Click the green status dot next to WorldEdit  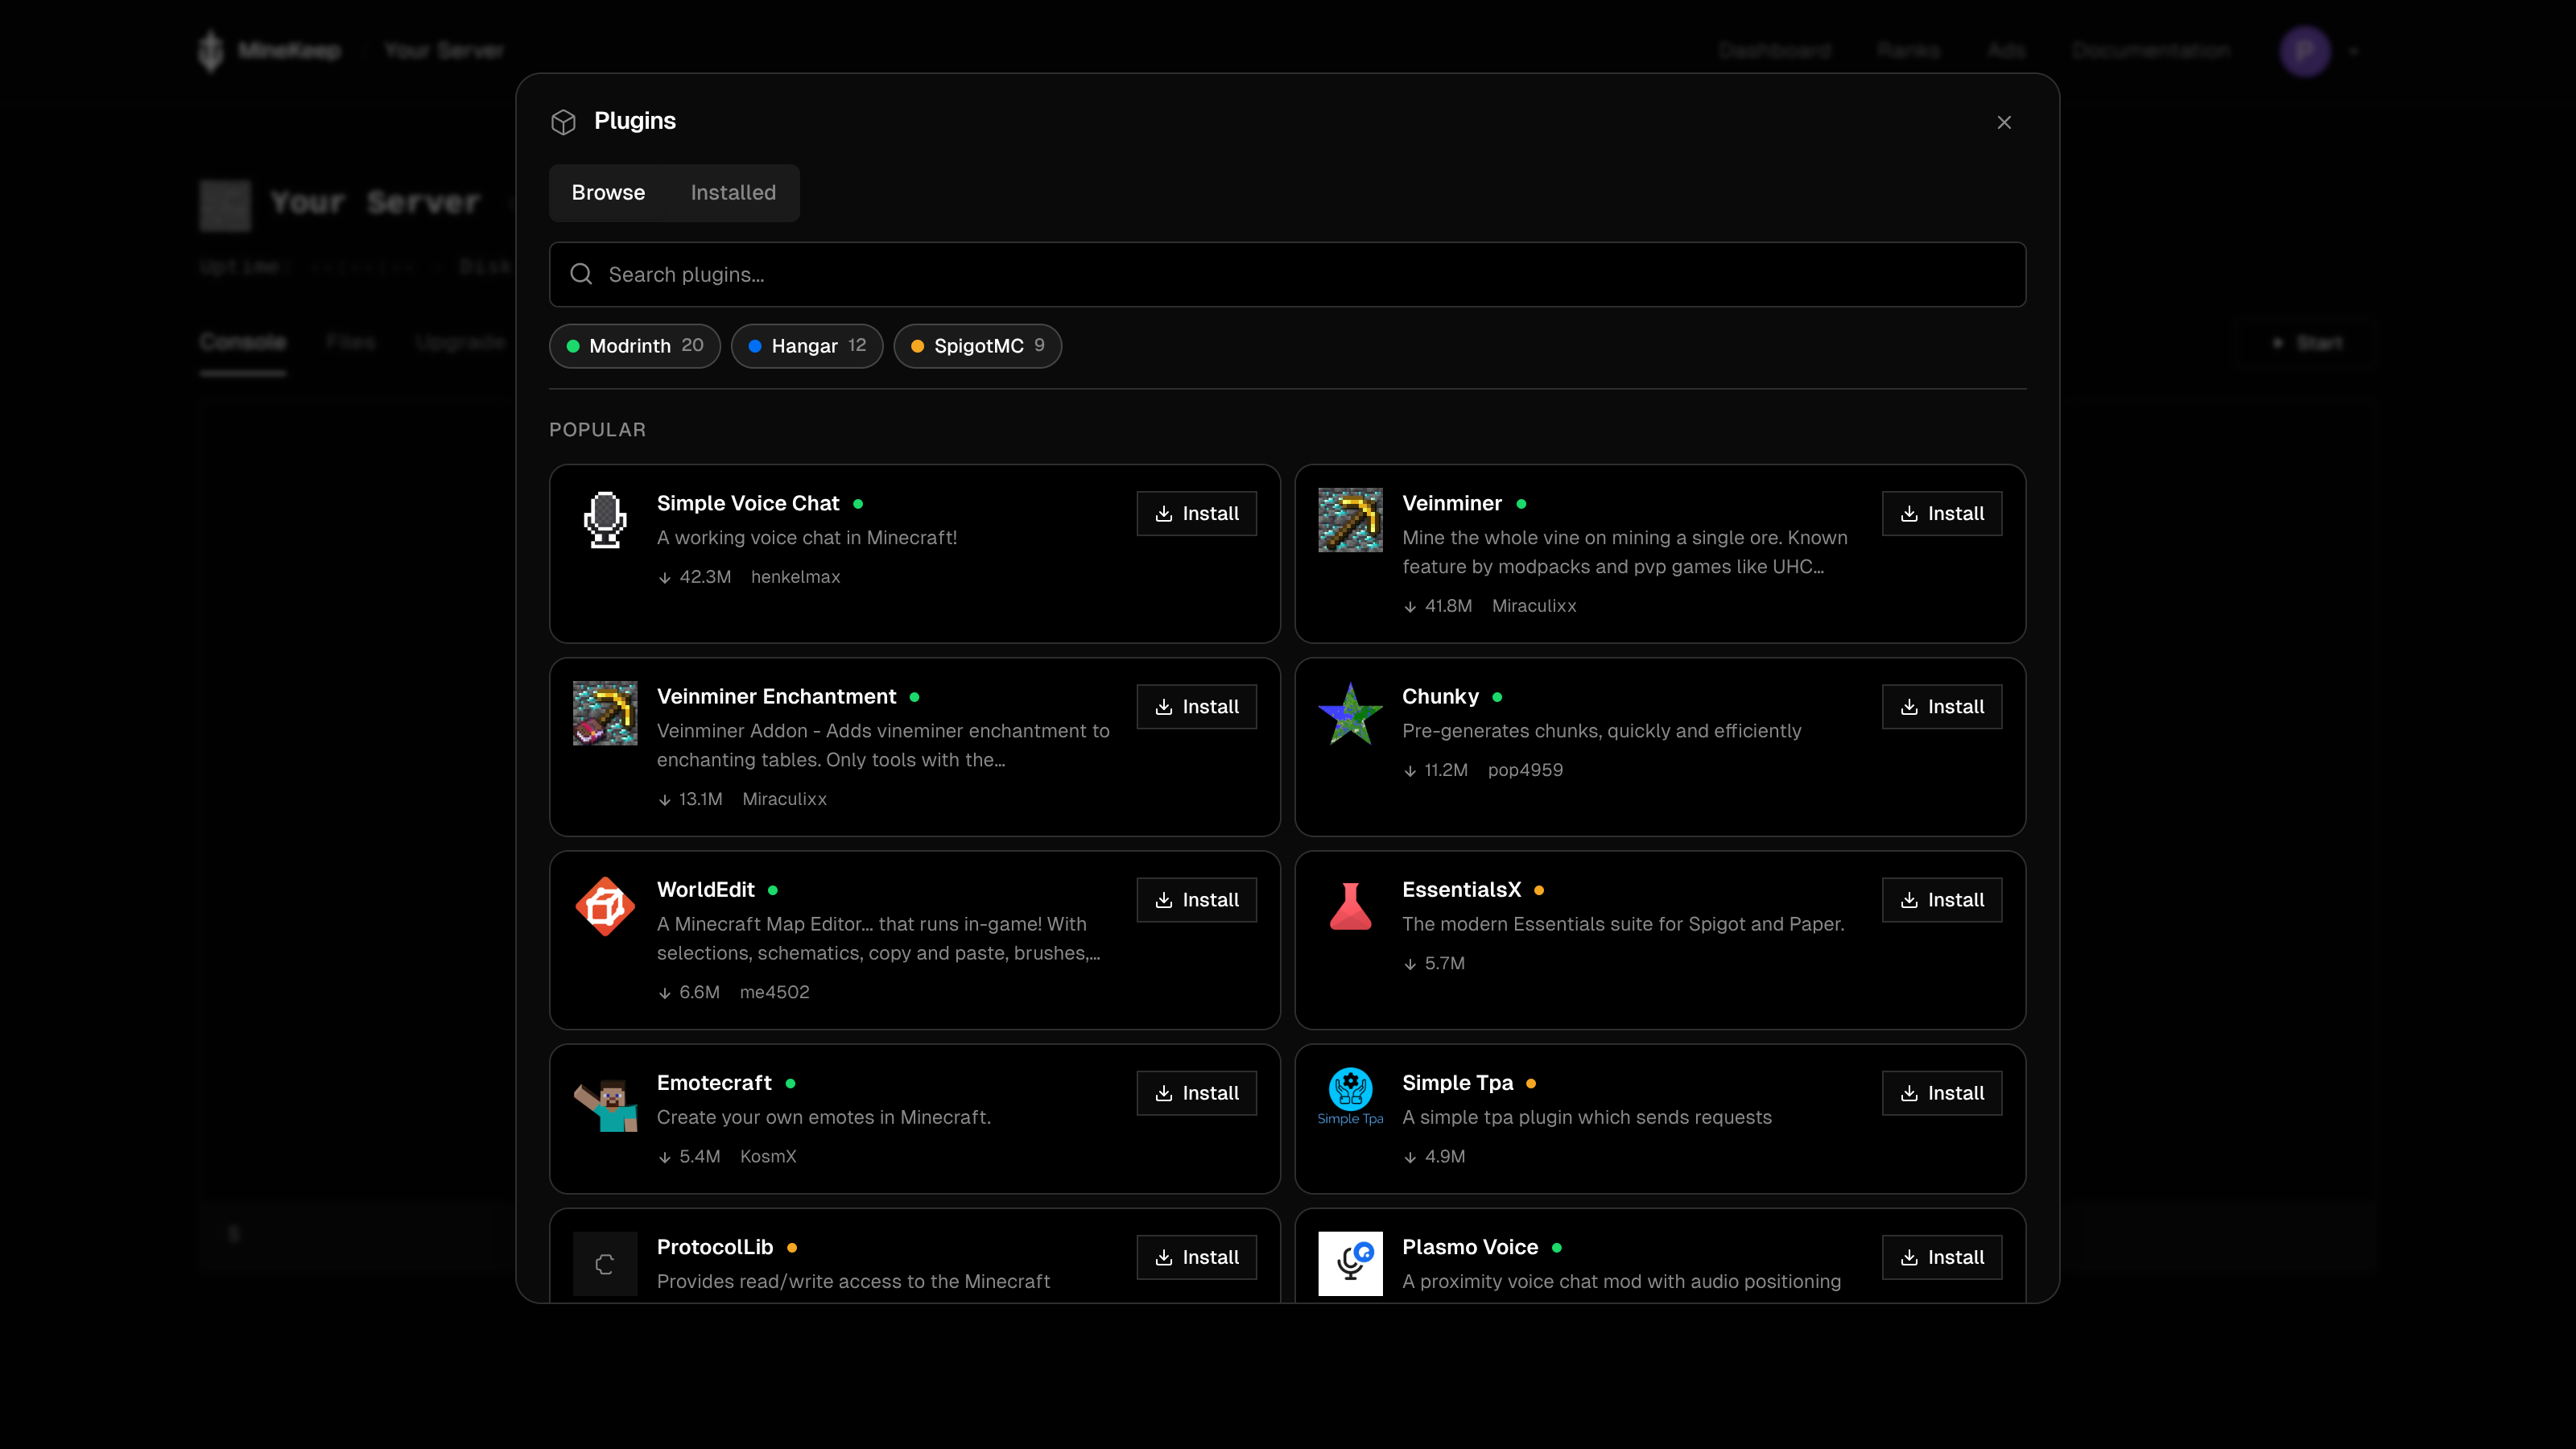[x=773, y=890]
